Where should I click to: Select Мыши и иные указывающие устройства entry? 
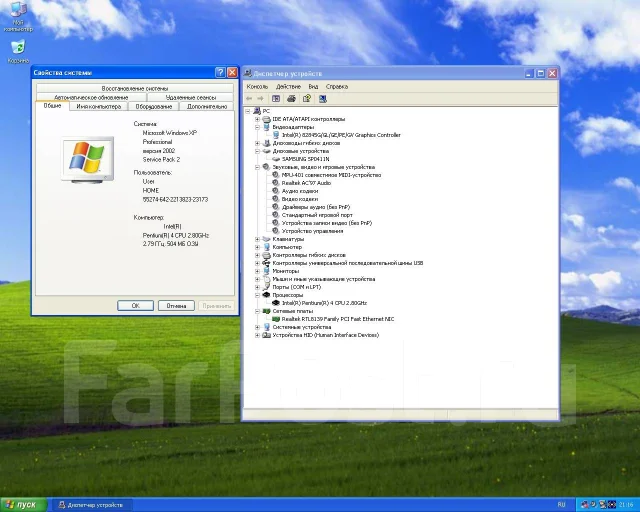324,279
